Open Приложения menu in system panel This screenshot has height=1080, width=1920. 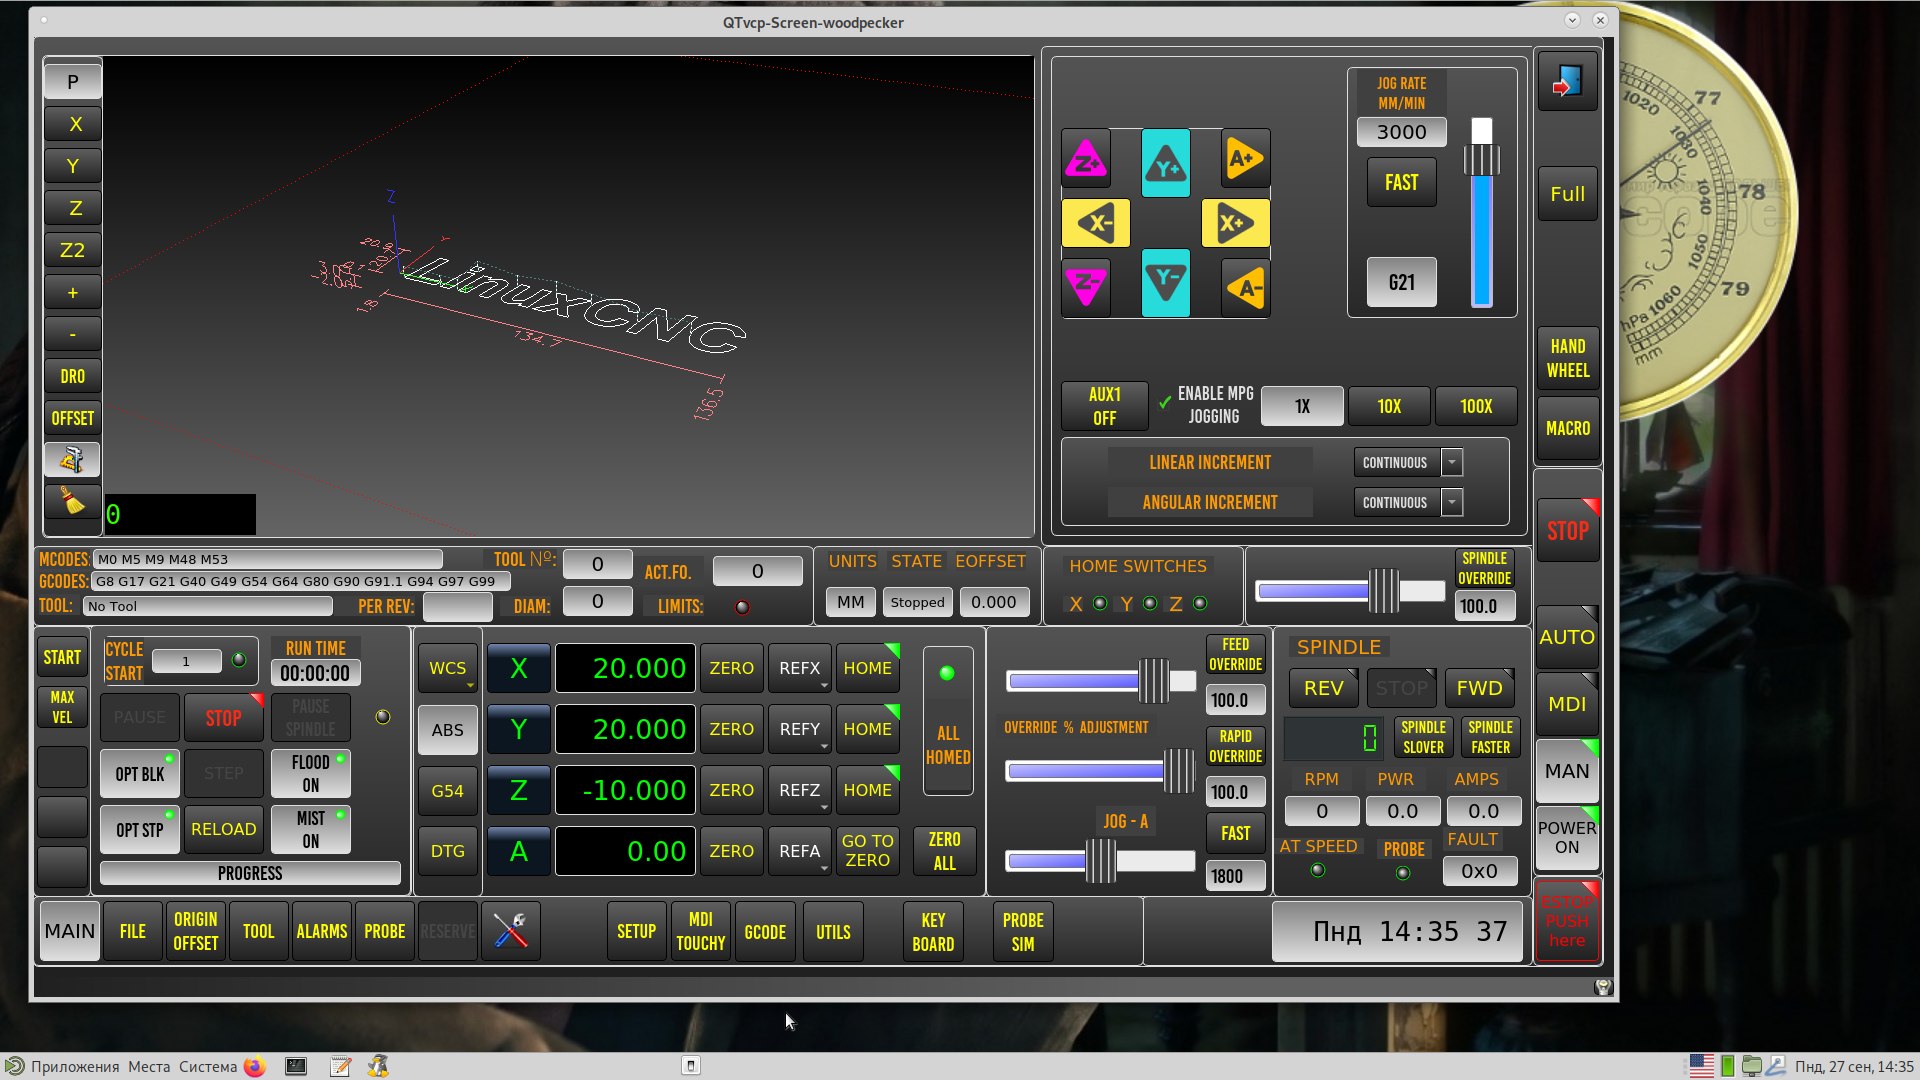tap(75, 1066)
